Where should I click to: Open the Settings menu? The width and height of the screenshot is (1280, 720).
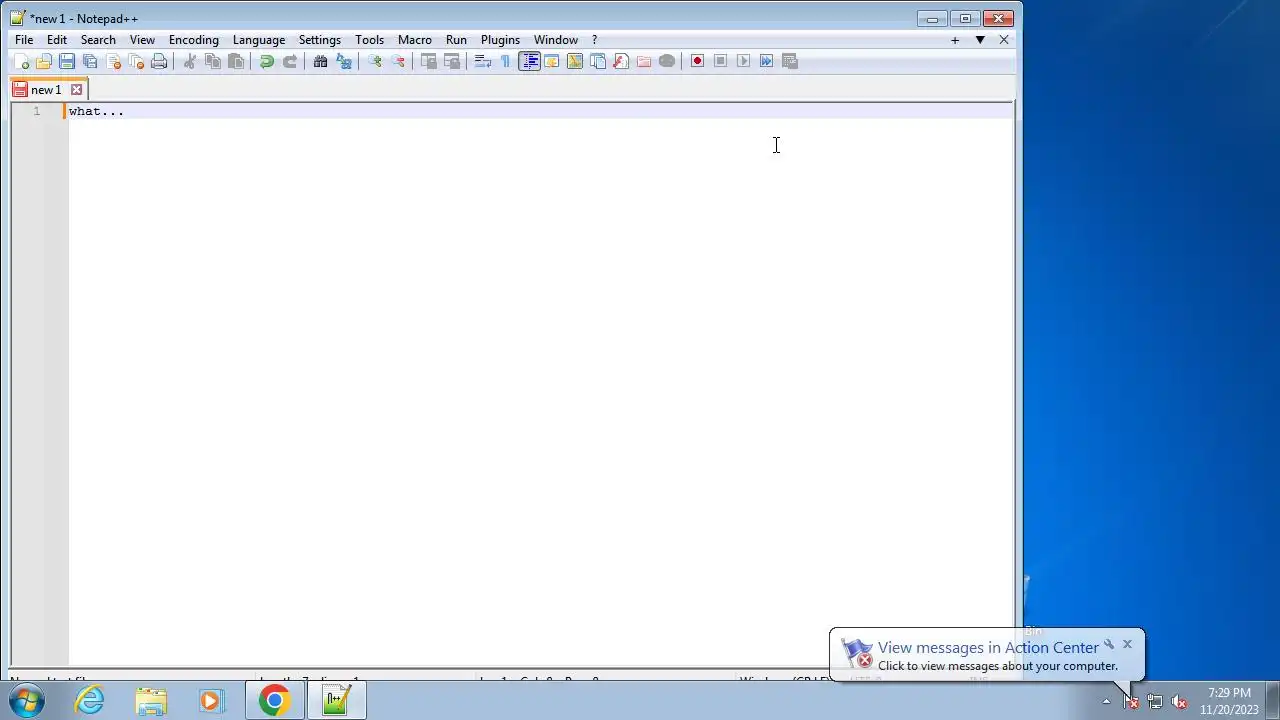coord(320,40)
